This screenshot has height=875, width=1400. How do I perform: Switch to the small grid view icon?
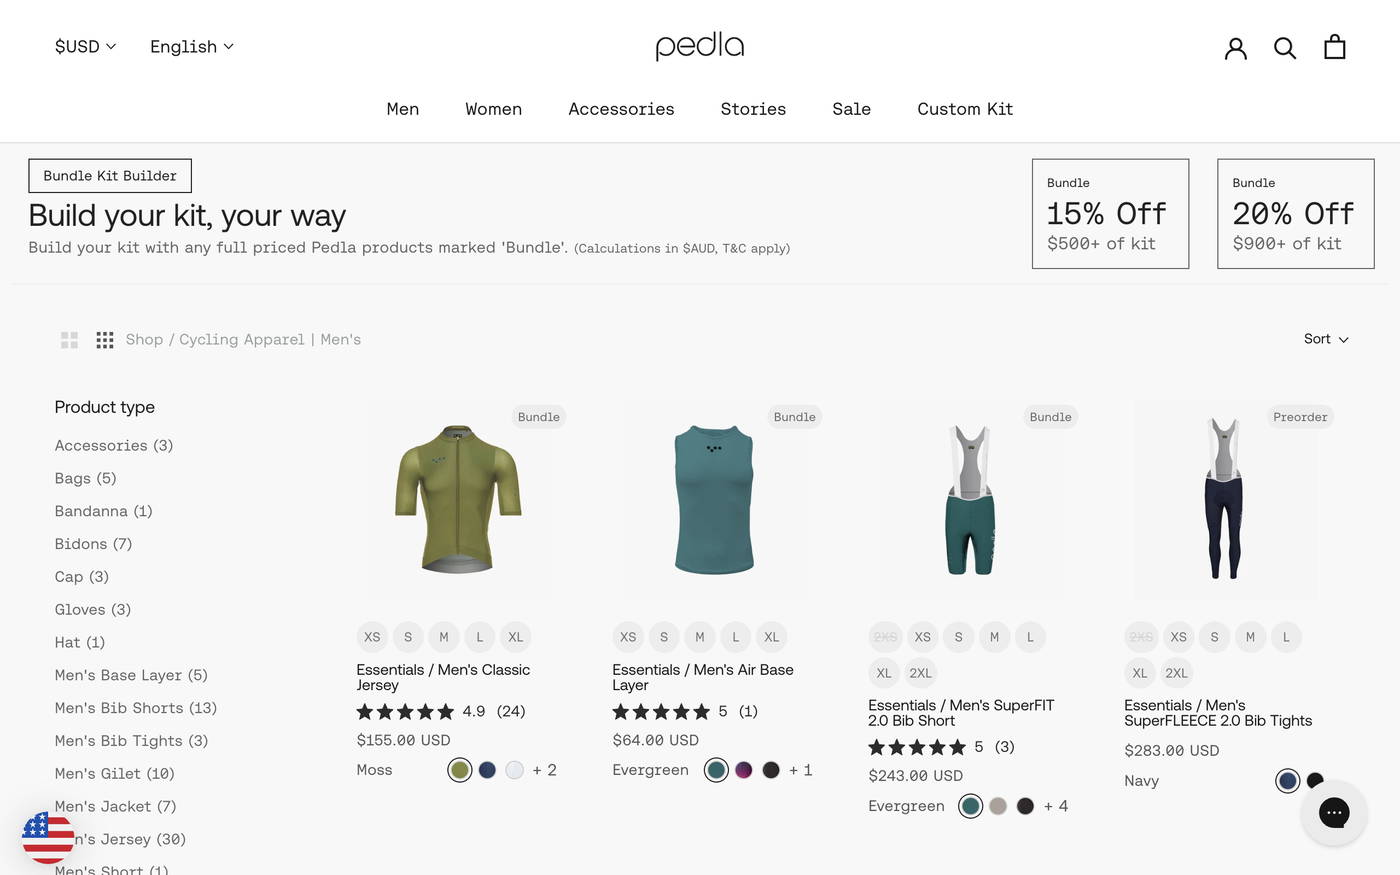(x=104, y=339)
